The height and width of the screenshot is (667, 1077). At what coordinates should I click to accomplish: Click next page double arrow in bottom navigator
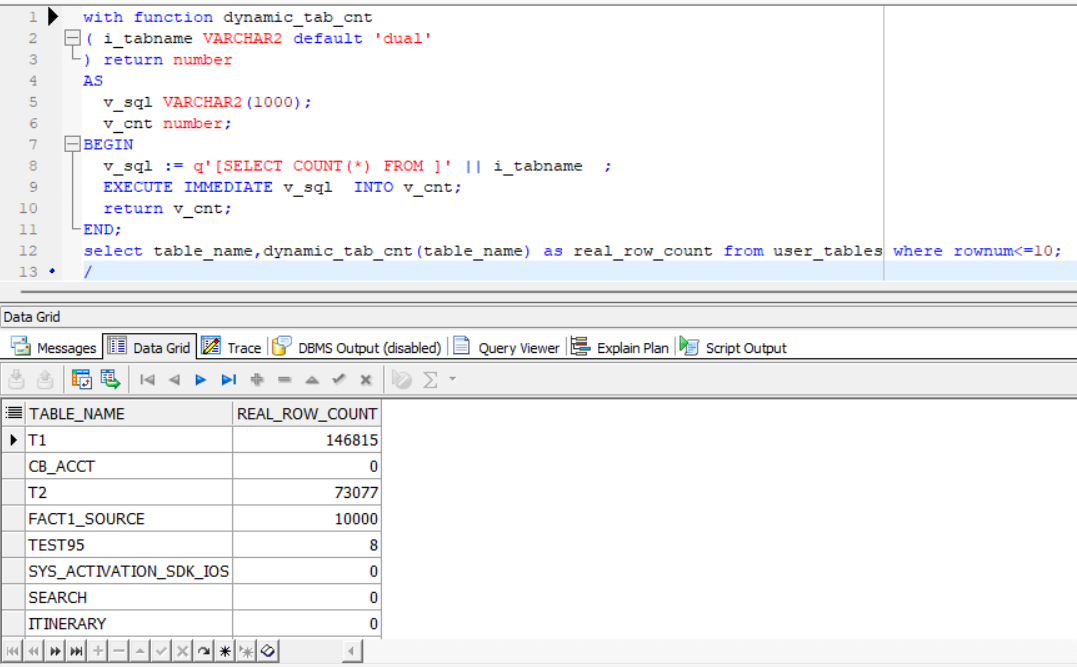(54, 651)
